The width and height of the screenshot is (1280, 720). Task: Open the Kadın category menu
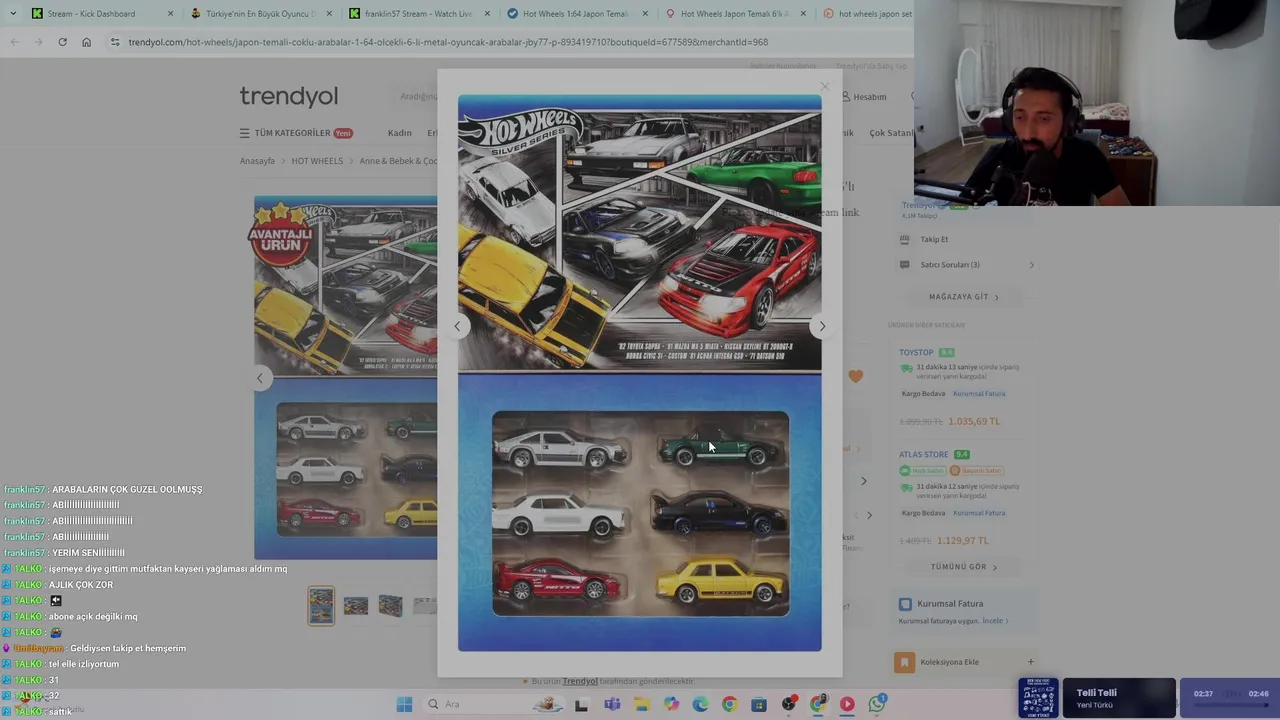click(x=399, y=133)
